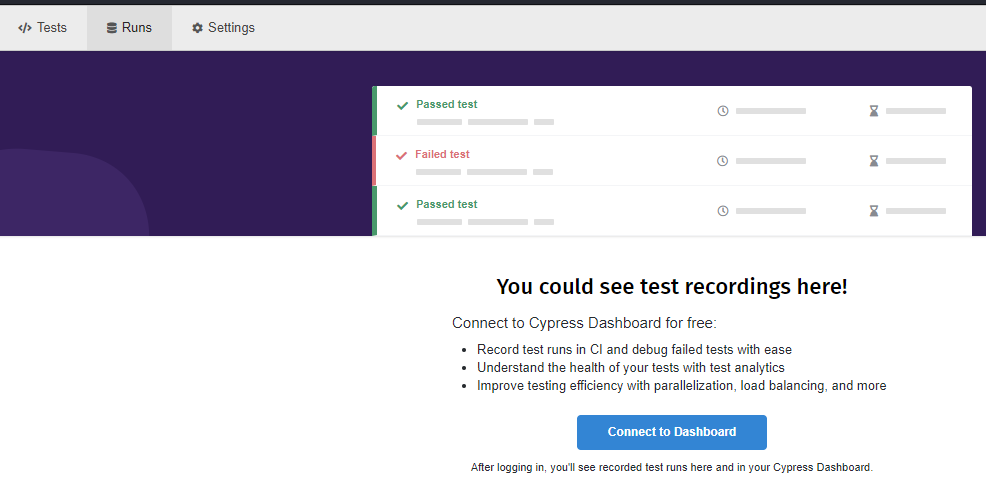Click the clock icon in the Failed test row

pos(723,161)
